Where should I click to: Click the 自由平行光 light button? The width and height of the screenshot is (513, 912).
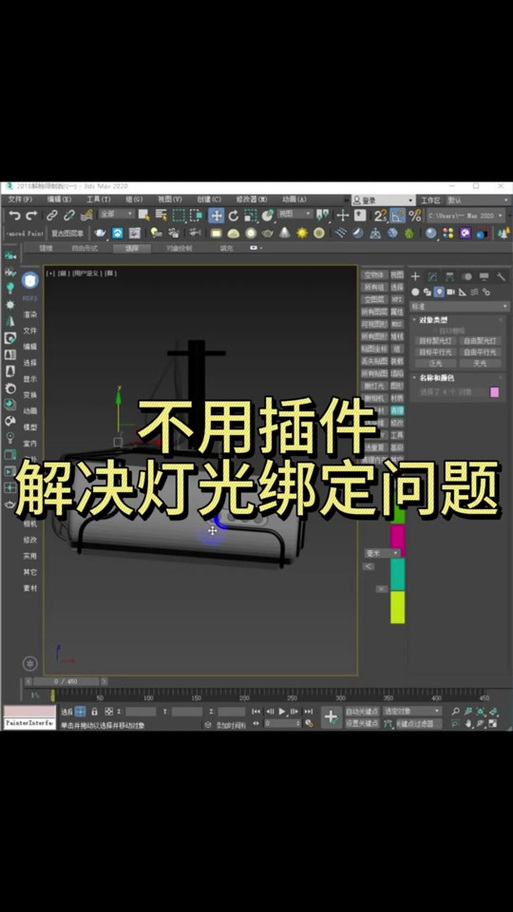(x=480, y=352)
